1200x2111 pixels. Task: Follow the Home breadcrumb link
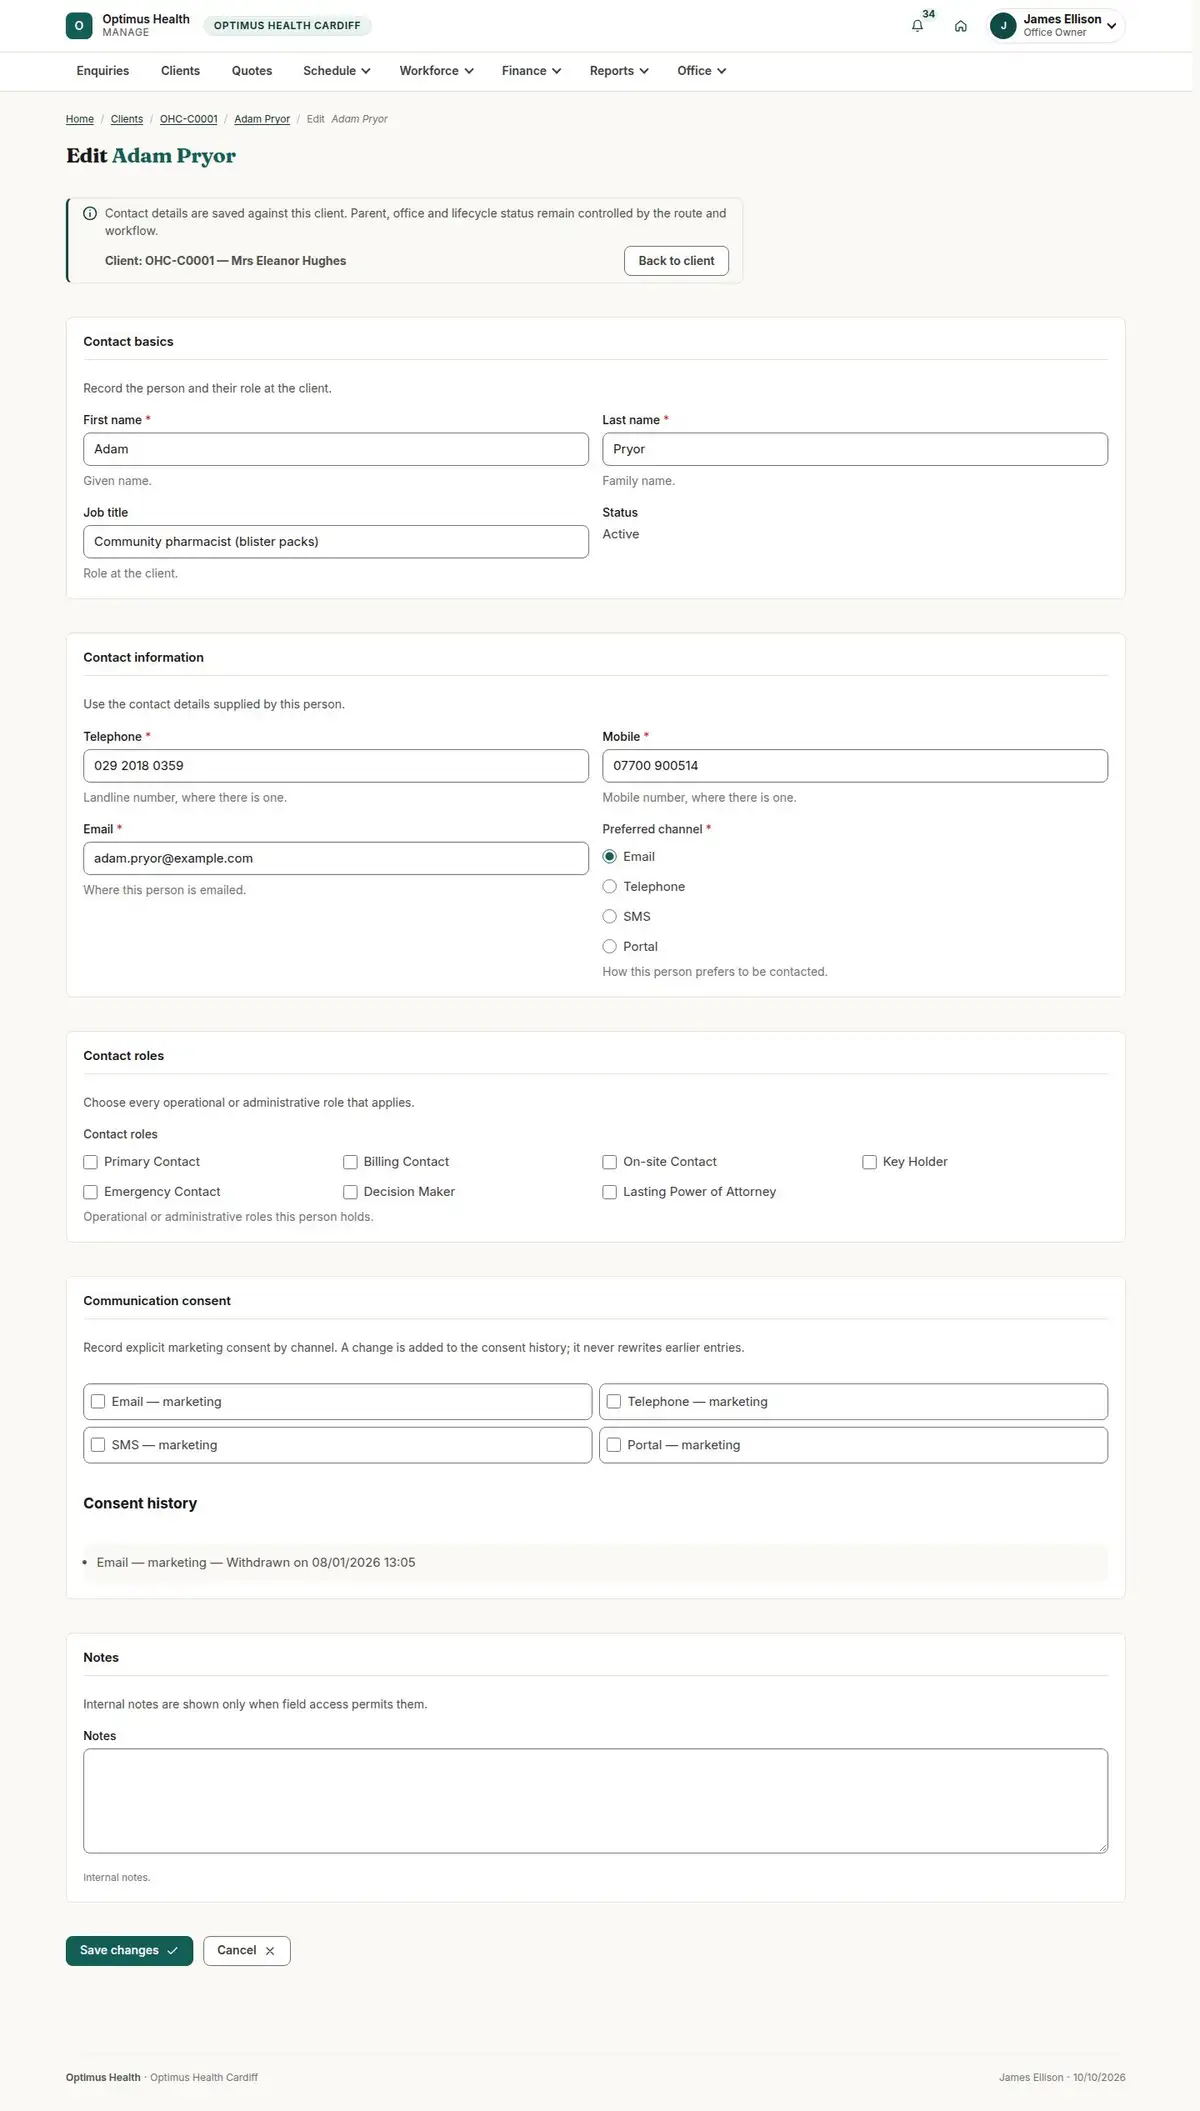[x=80, y=119]
